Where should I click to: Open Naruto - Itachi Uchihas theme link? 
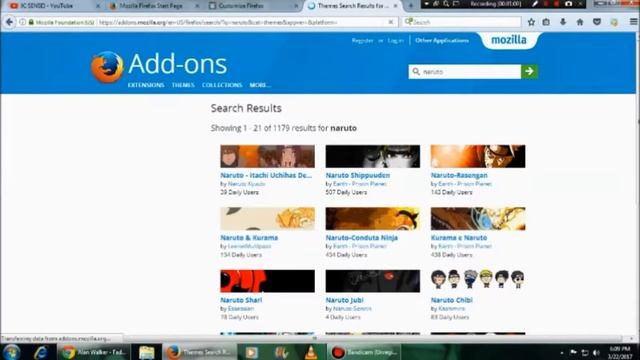pyautogui.click(x=266, y=175)
